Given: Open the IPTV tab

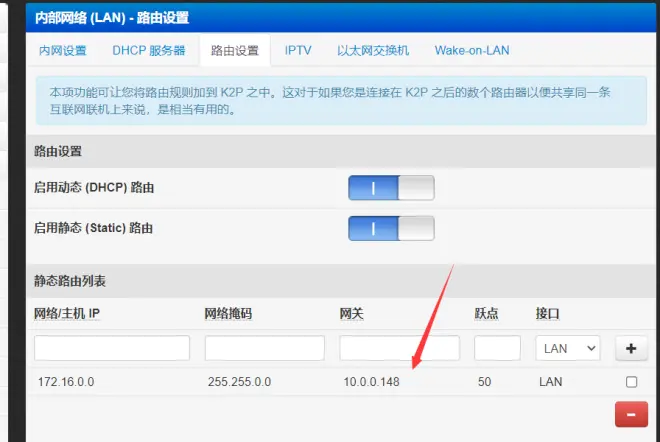Looking at the screenshot, I should tap(298, 51).
